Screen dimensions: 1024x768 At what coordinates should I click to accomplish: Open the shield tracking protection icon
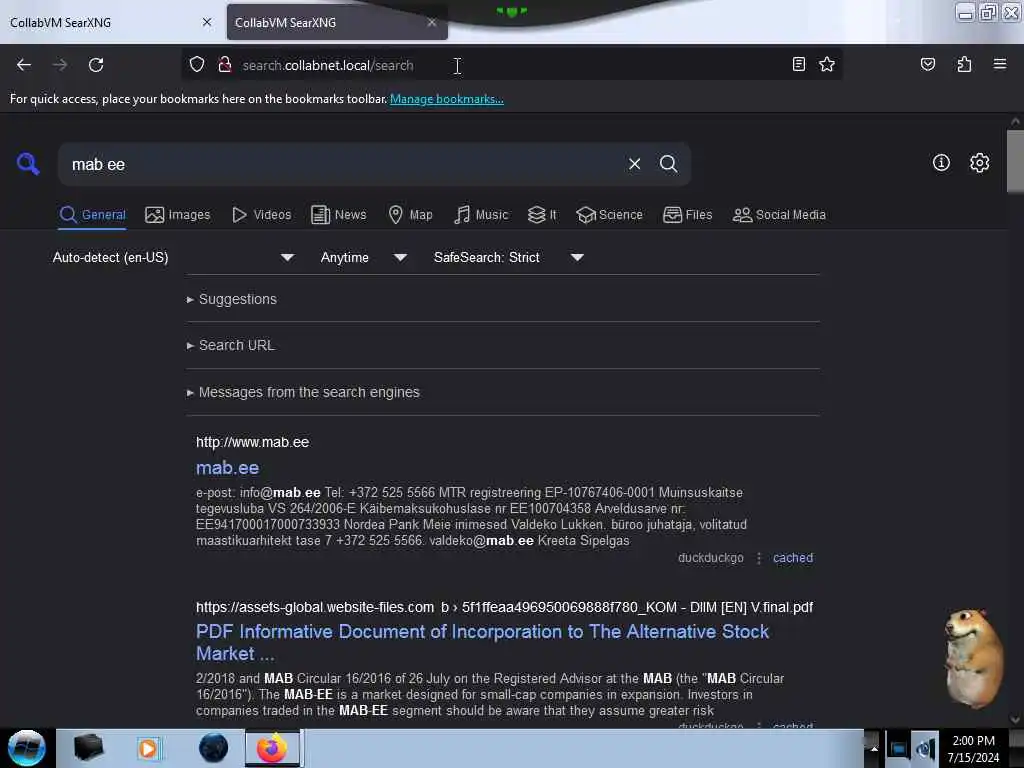click(197, 64)
